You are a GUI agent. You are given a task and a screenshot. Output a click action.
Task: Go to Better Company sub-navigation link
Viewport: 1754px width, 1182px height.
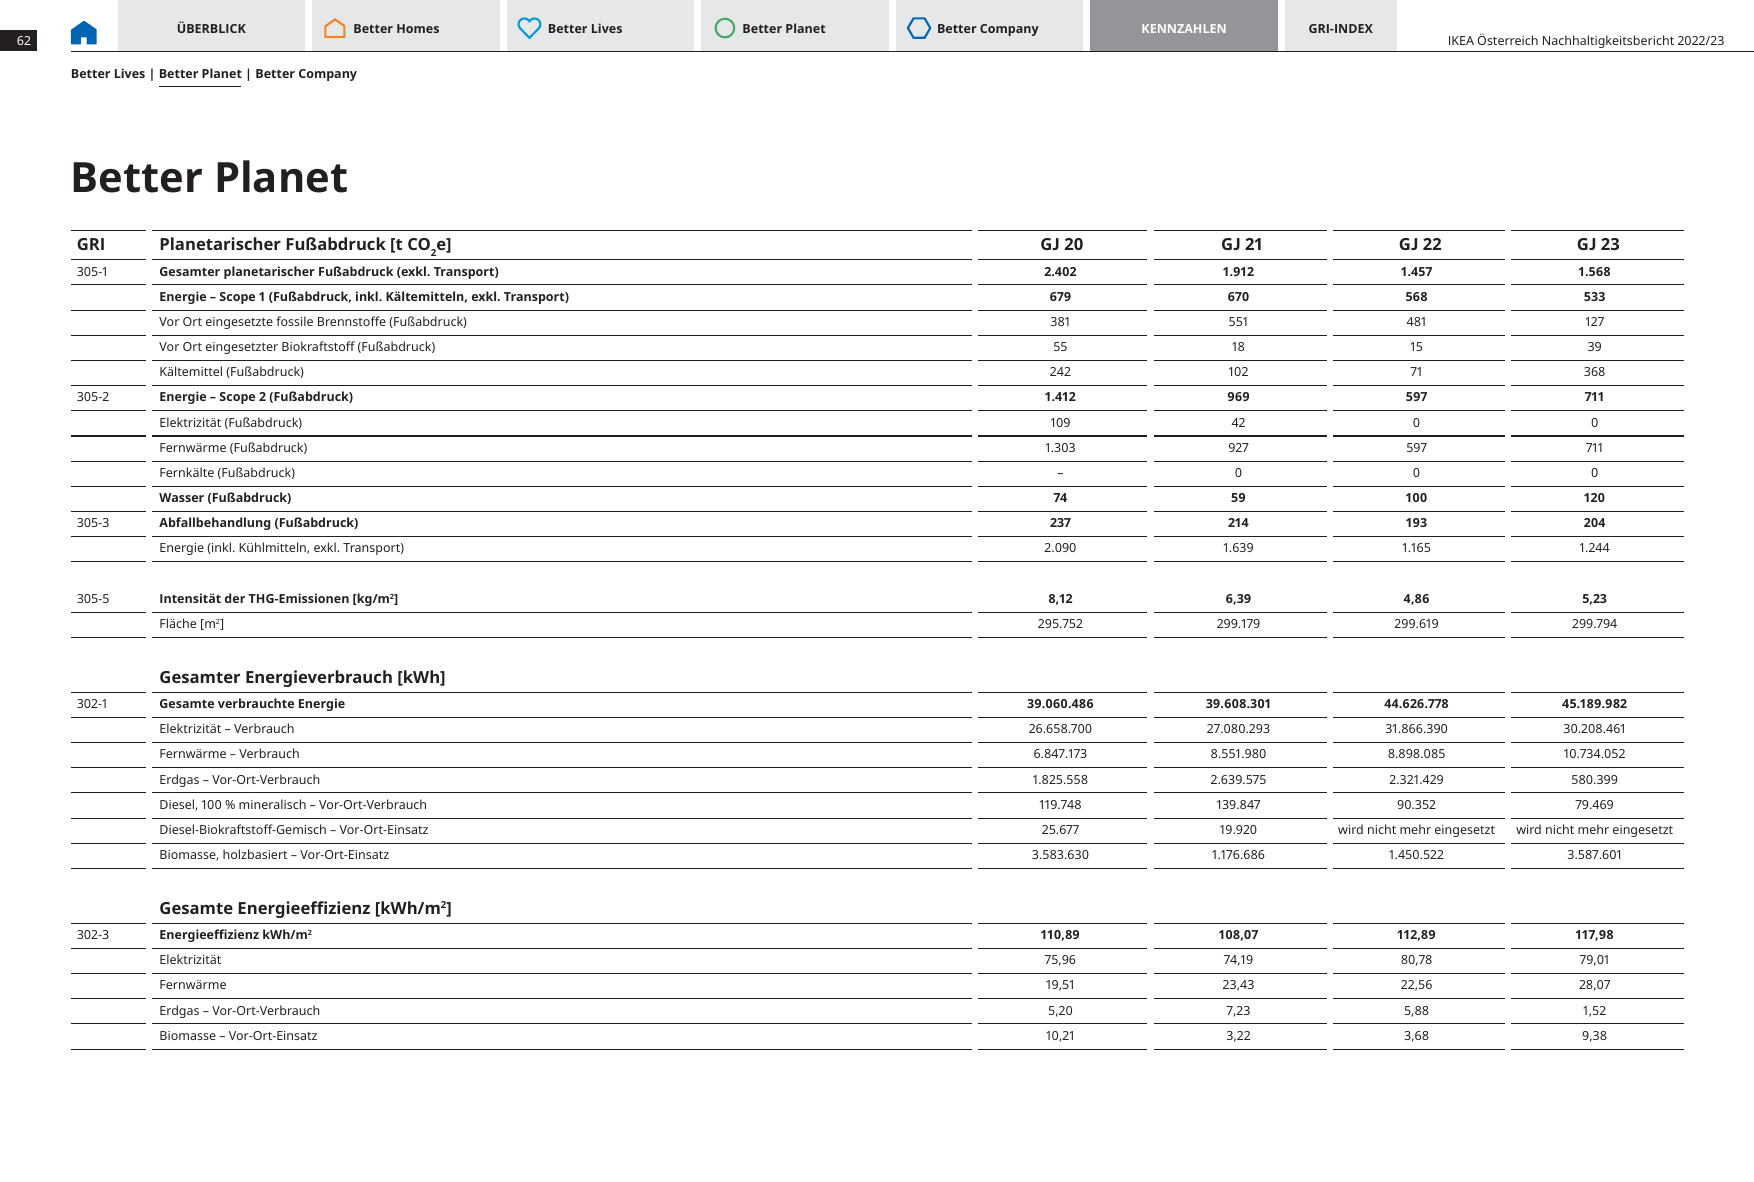click(306, 74)
